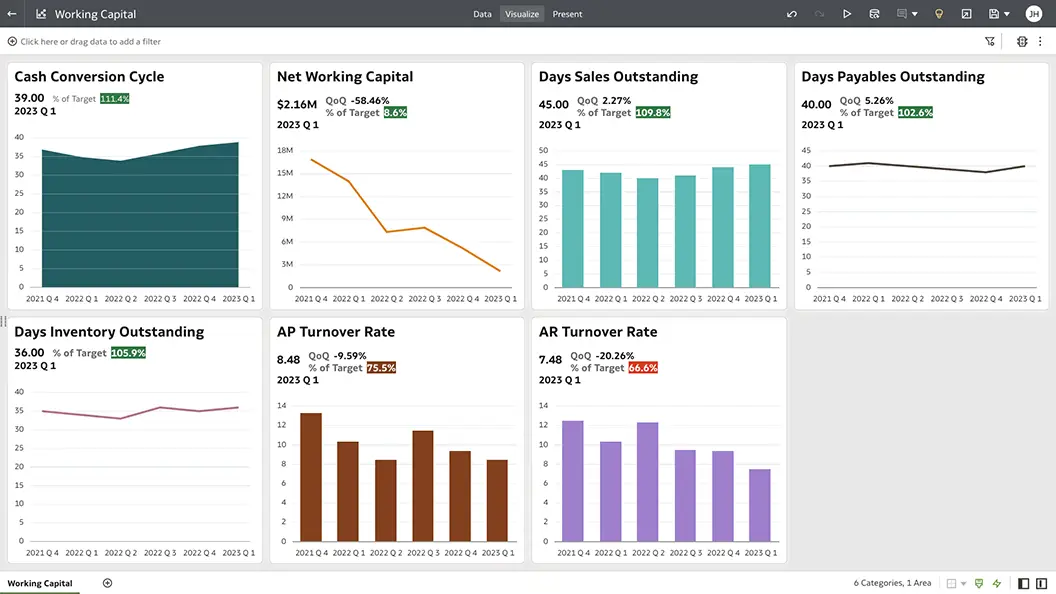The width and height of the screenshot is (1056, 594).
Task: Open the canvas layout grid dropdown
Action: (x=956, y=583)
